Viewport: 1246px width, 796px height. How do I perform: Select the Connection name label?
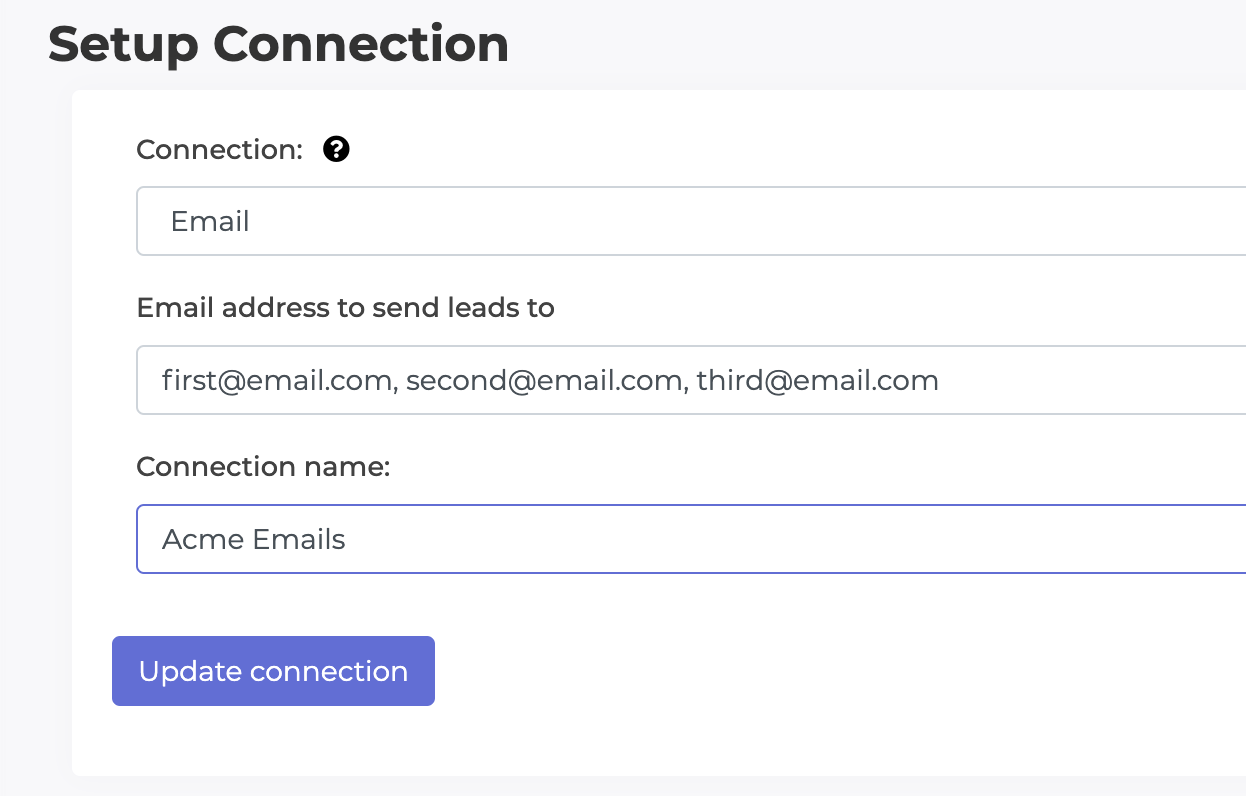(263, 466)
